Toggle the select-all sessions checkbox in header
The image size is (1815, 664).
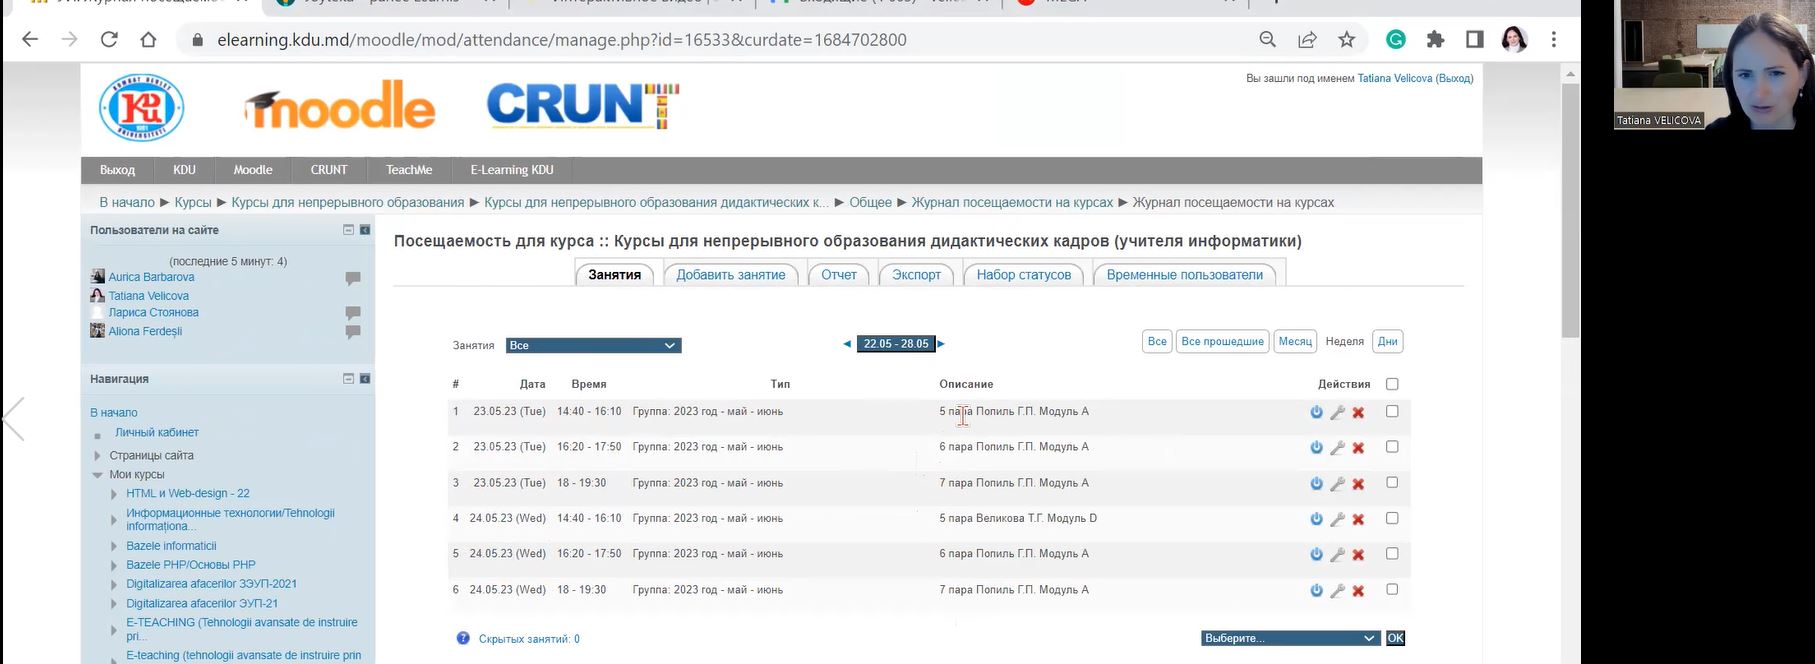[x=1392, y=384]
